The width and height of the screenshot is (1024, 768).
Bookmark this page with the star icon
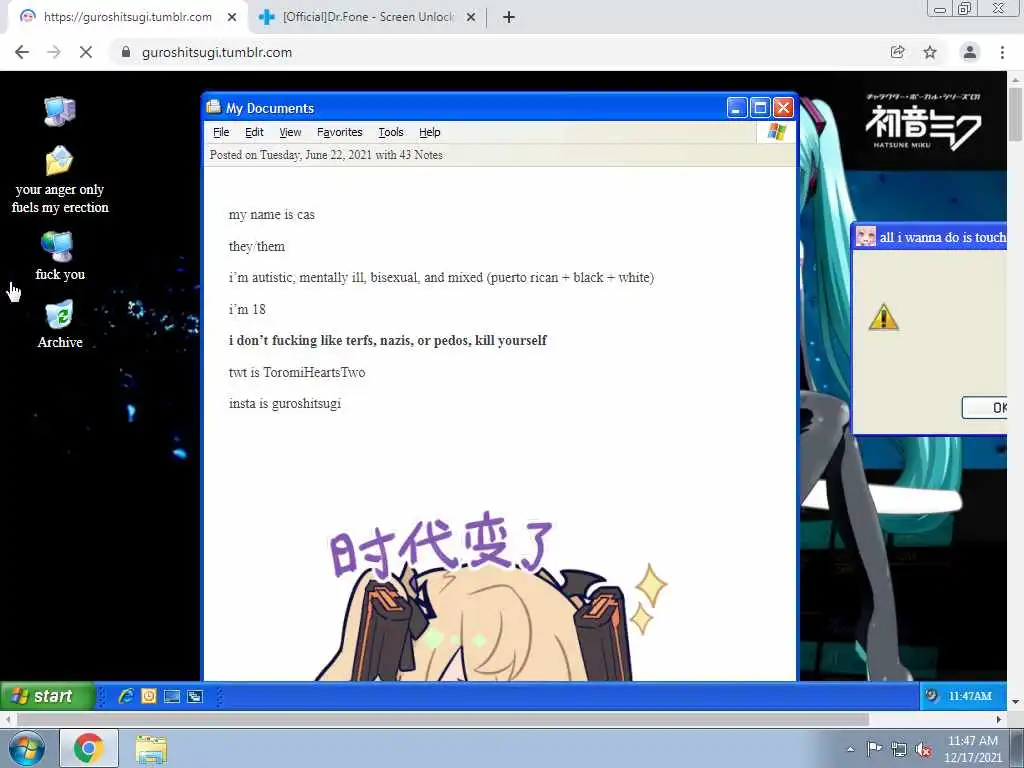(x=930, y=52)
